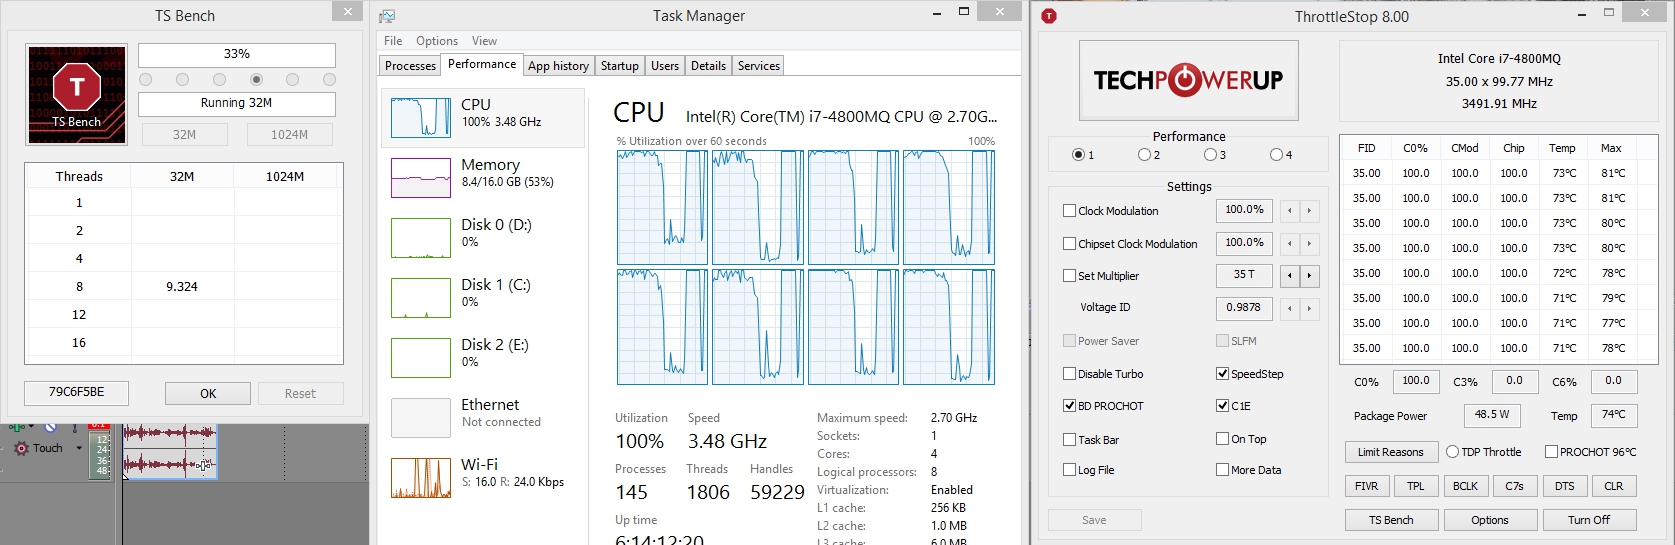
Task: Enable the Log File checkbox
Action: 1069,470
